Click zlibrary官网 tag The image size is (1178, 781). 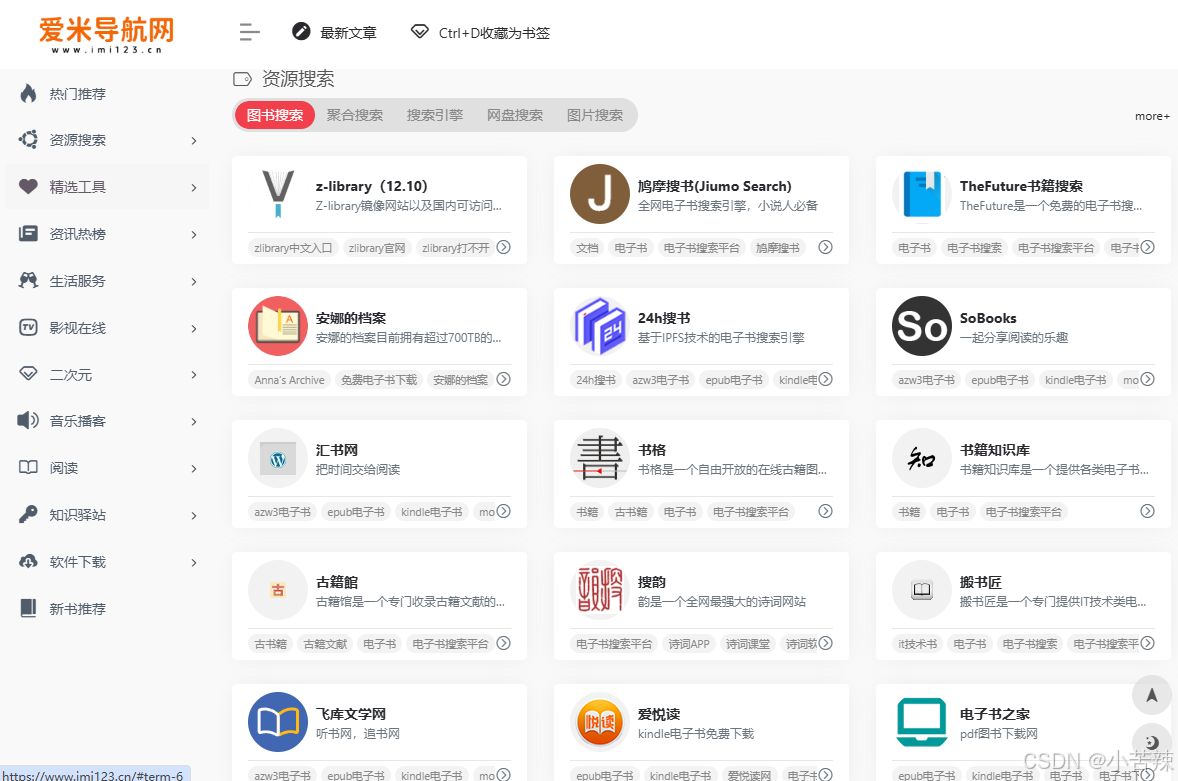pyautogui.click(x=377, y=248)
